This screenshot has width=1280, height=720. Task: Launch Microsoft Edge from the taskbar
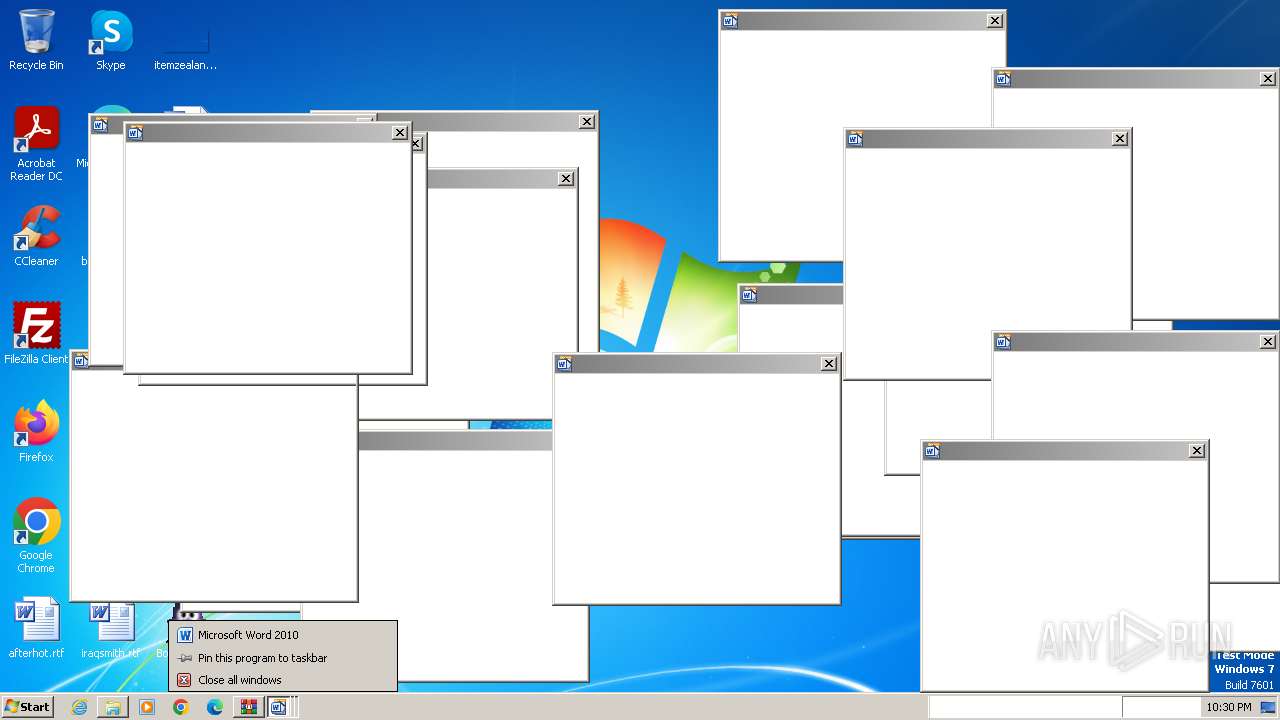click(x=215, y=707)
